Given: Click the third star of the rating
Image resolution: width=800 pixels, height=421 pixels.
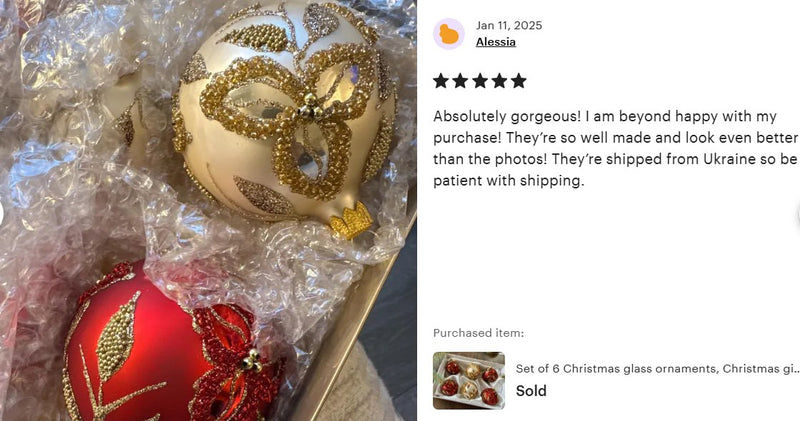Looking at the screenshot, I should [480, 81].
